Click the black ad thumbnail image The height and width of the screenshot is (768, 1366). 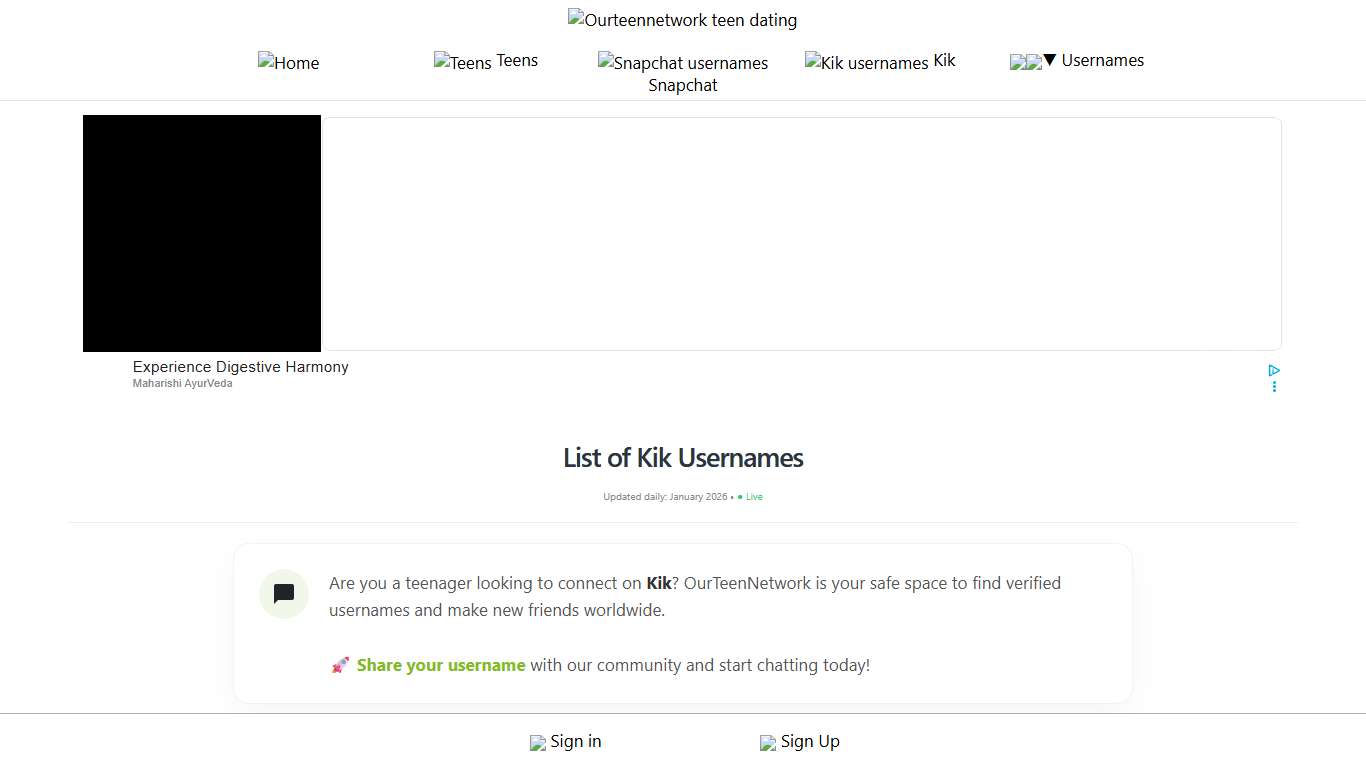tap(201, 233)
